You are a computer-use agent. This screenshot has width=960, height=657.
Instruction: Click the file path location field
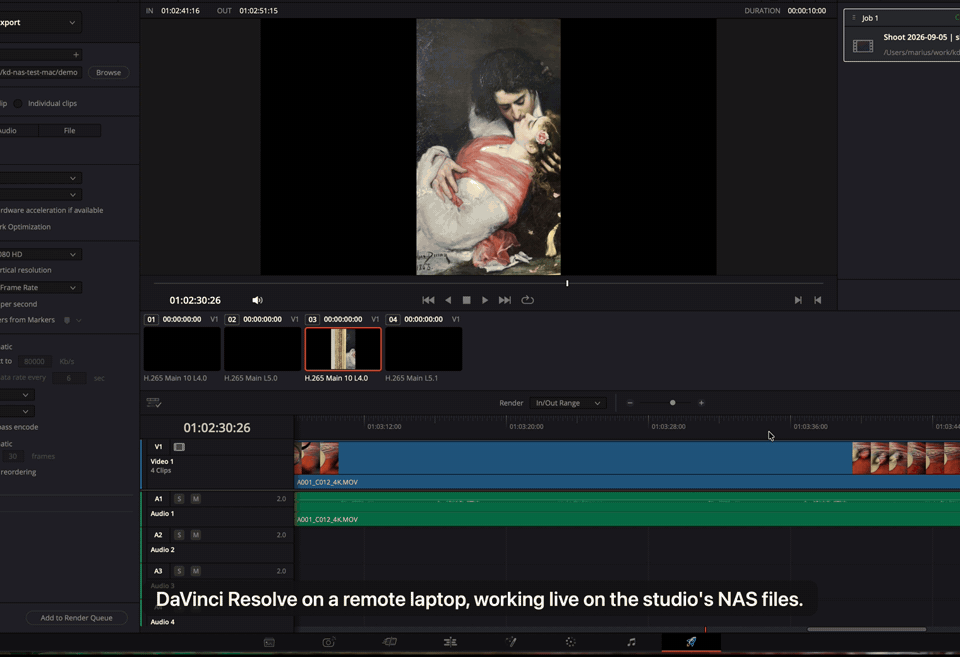coord(40,72)
